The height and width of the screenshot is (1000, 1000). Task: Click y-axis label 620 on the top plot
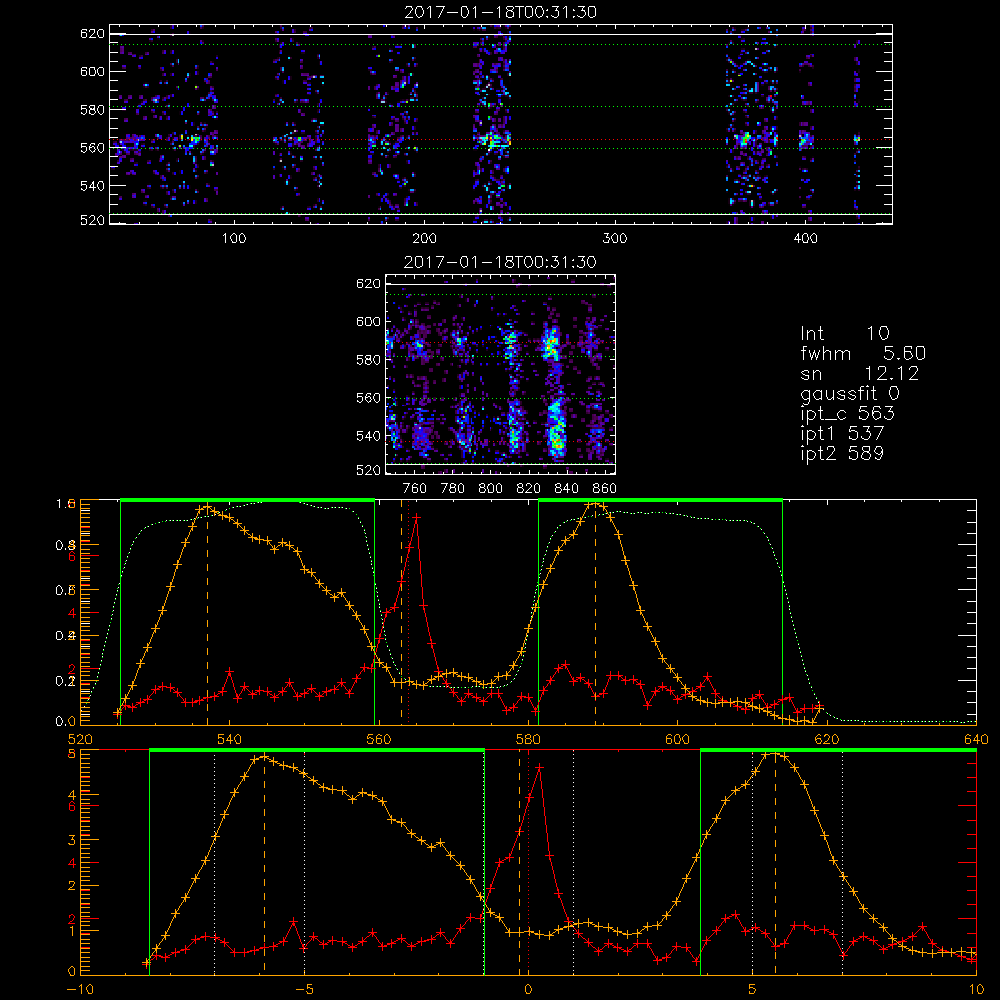(92, 33)
